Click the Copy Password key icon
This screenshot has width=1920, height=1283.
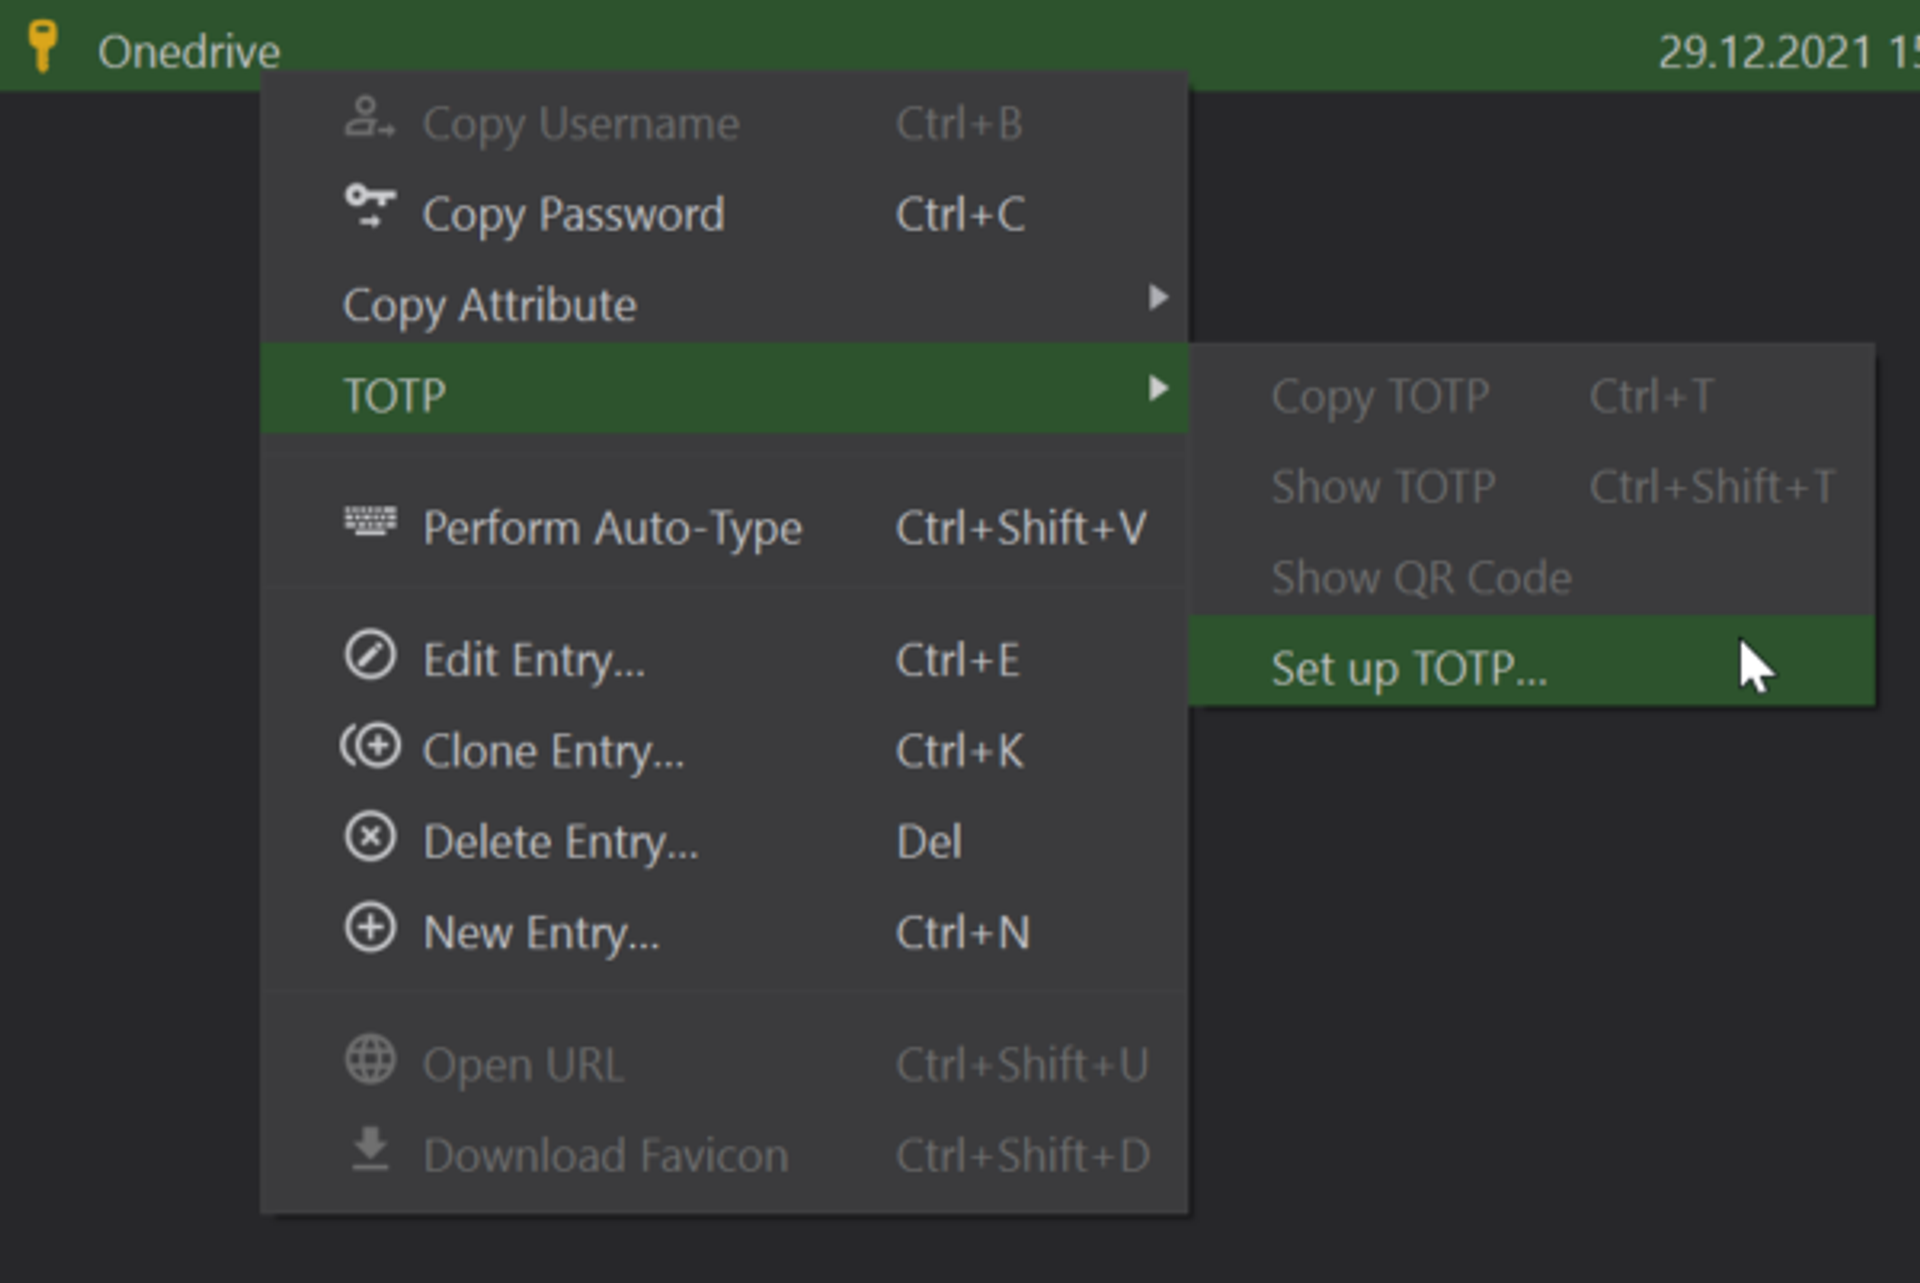[x=369, y=207]
